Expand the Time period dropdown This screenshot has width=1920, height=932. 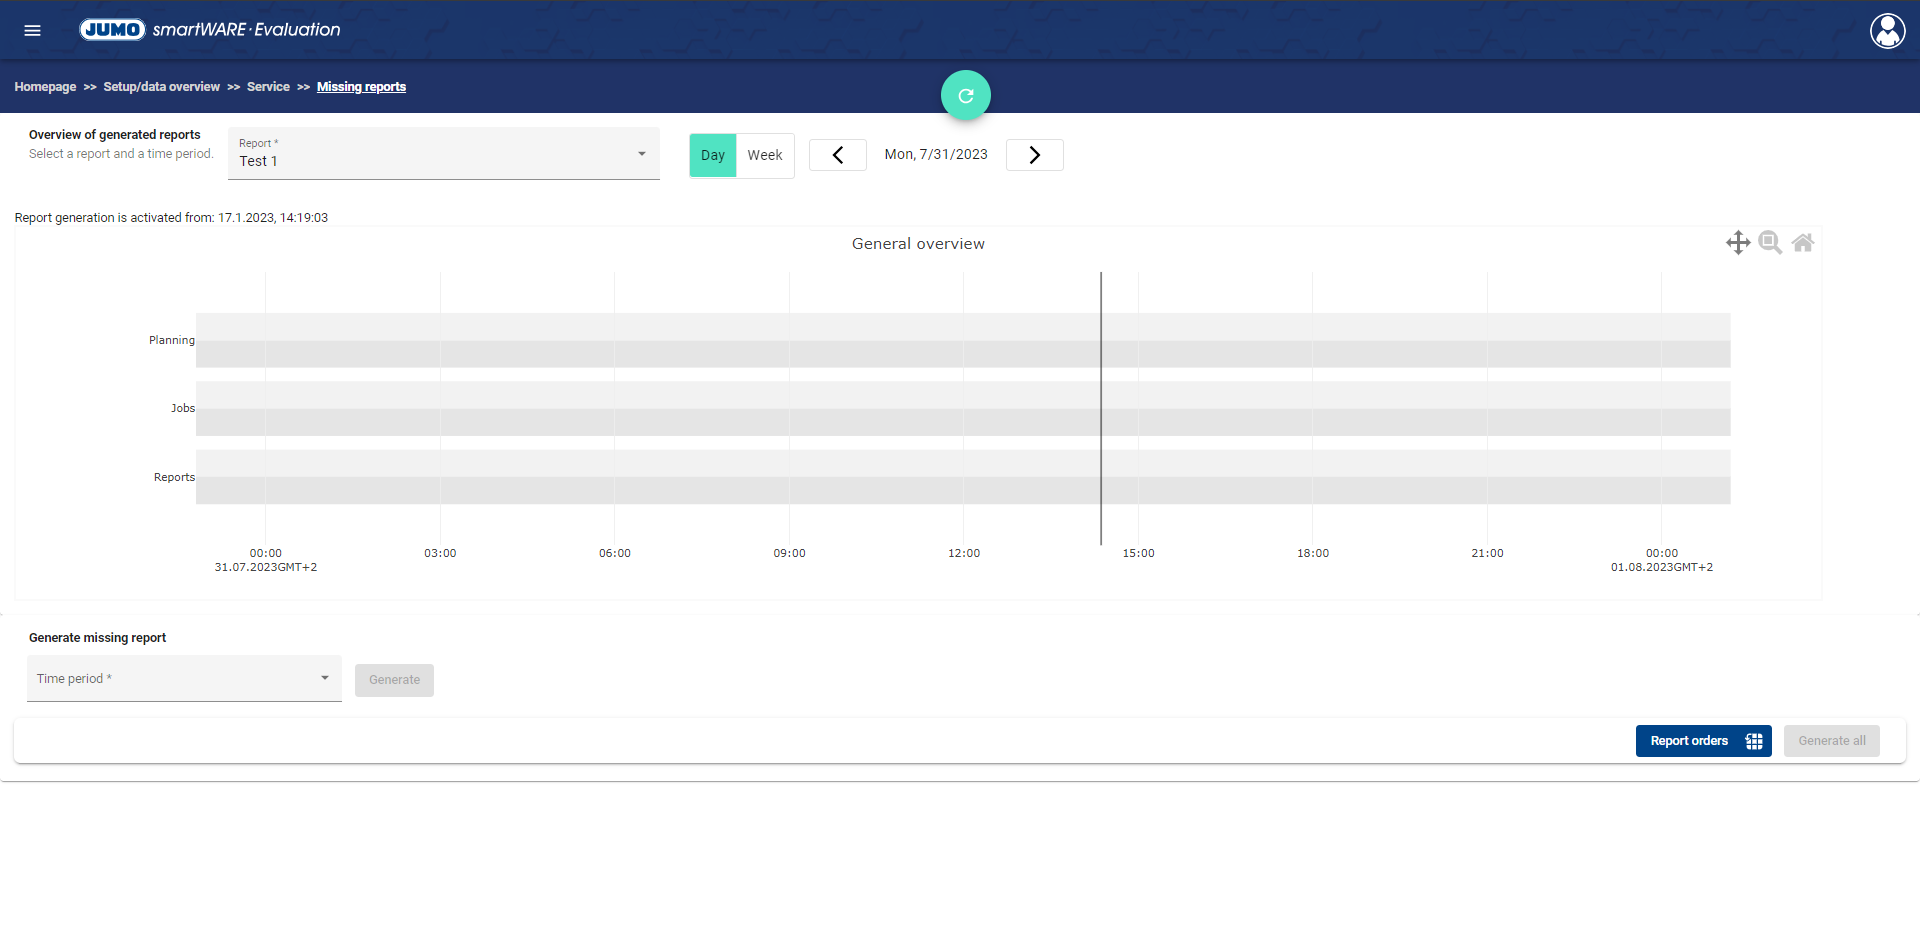tap(184, 678)
